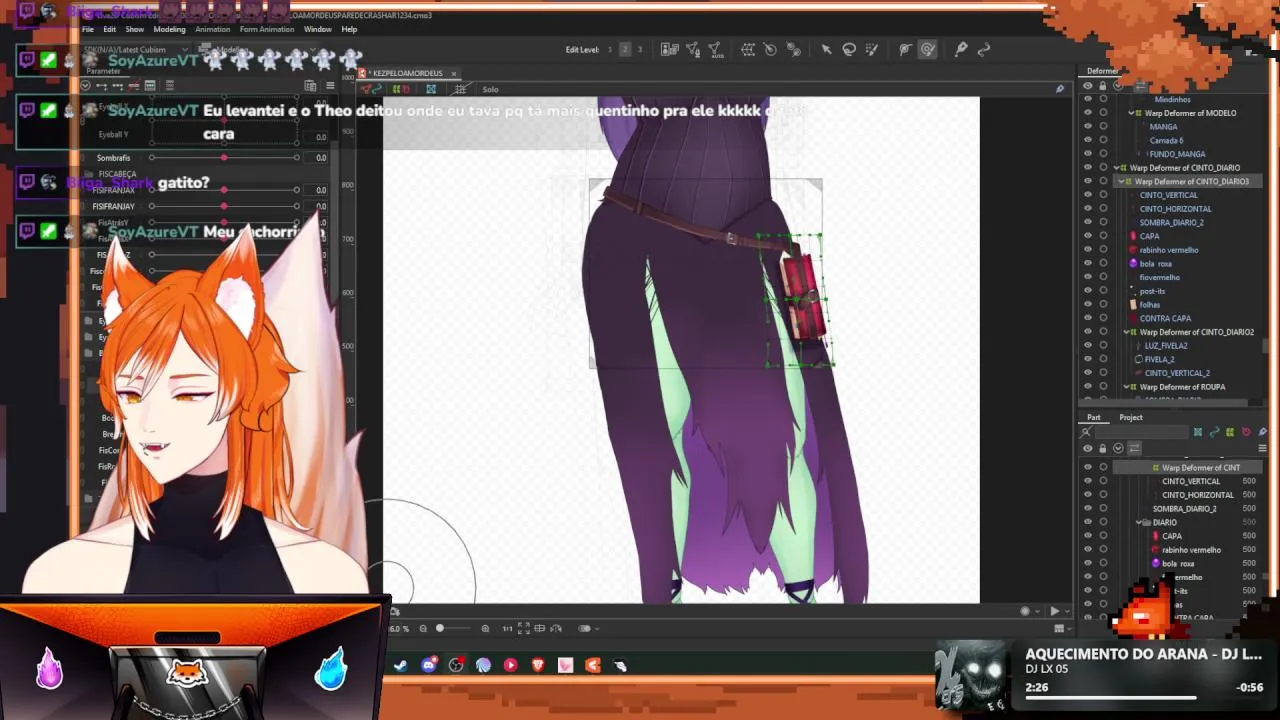
Task: Hide CINTO_HORIZONTAL in Deformer panel
Action: click(1088, 209)
